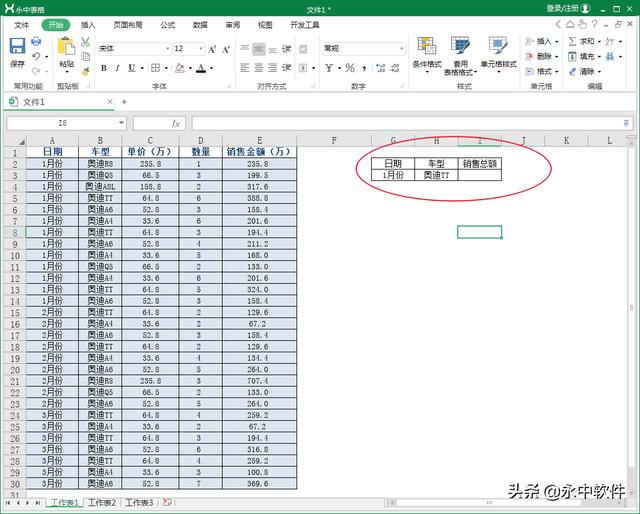640x514 pixels.
Task: Click the redo arrow icon
Action: coord(36,71)
